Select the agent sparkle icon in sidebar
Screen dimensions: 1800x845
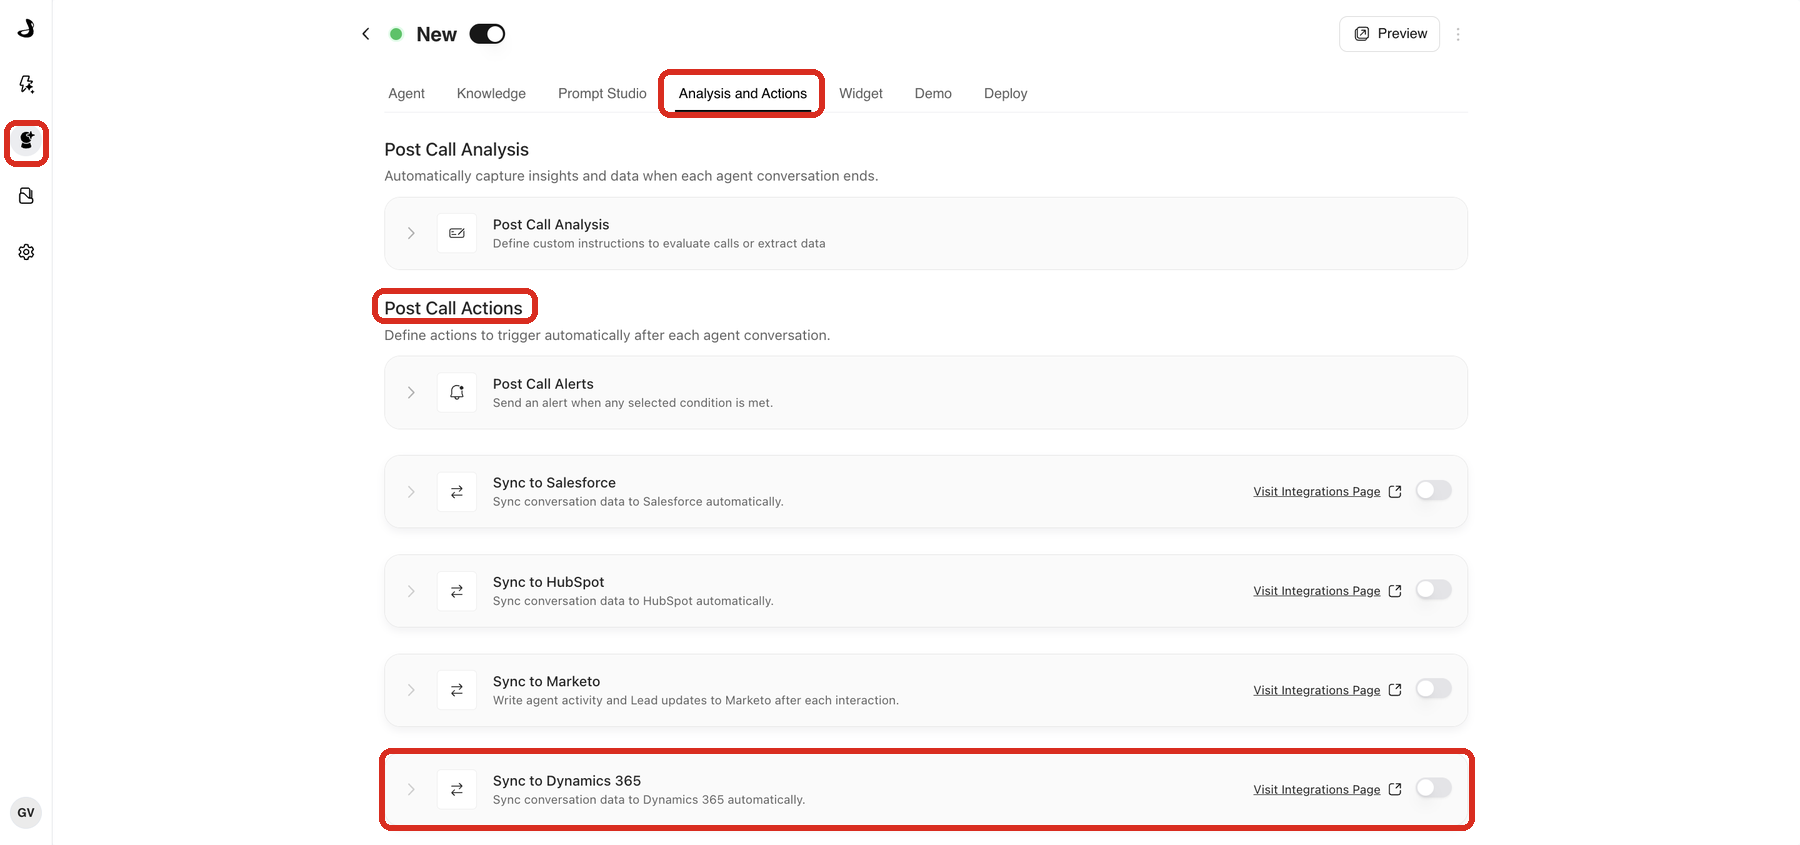pyautogui.click(x=26, y=141)
